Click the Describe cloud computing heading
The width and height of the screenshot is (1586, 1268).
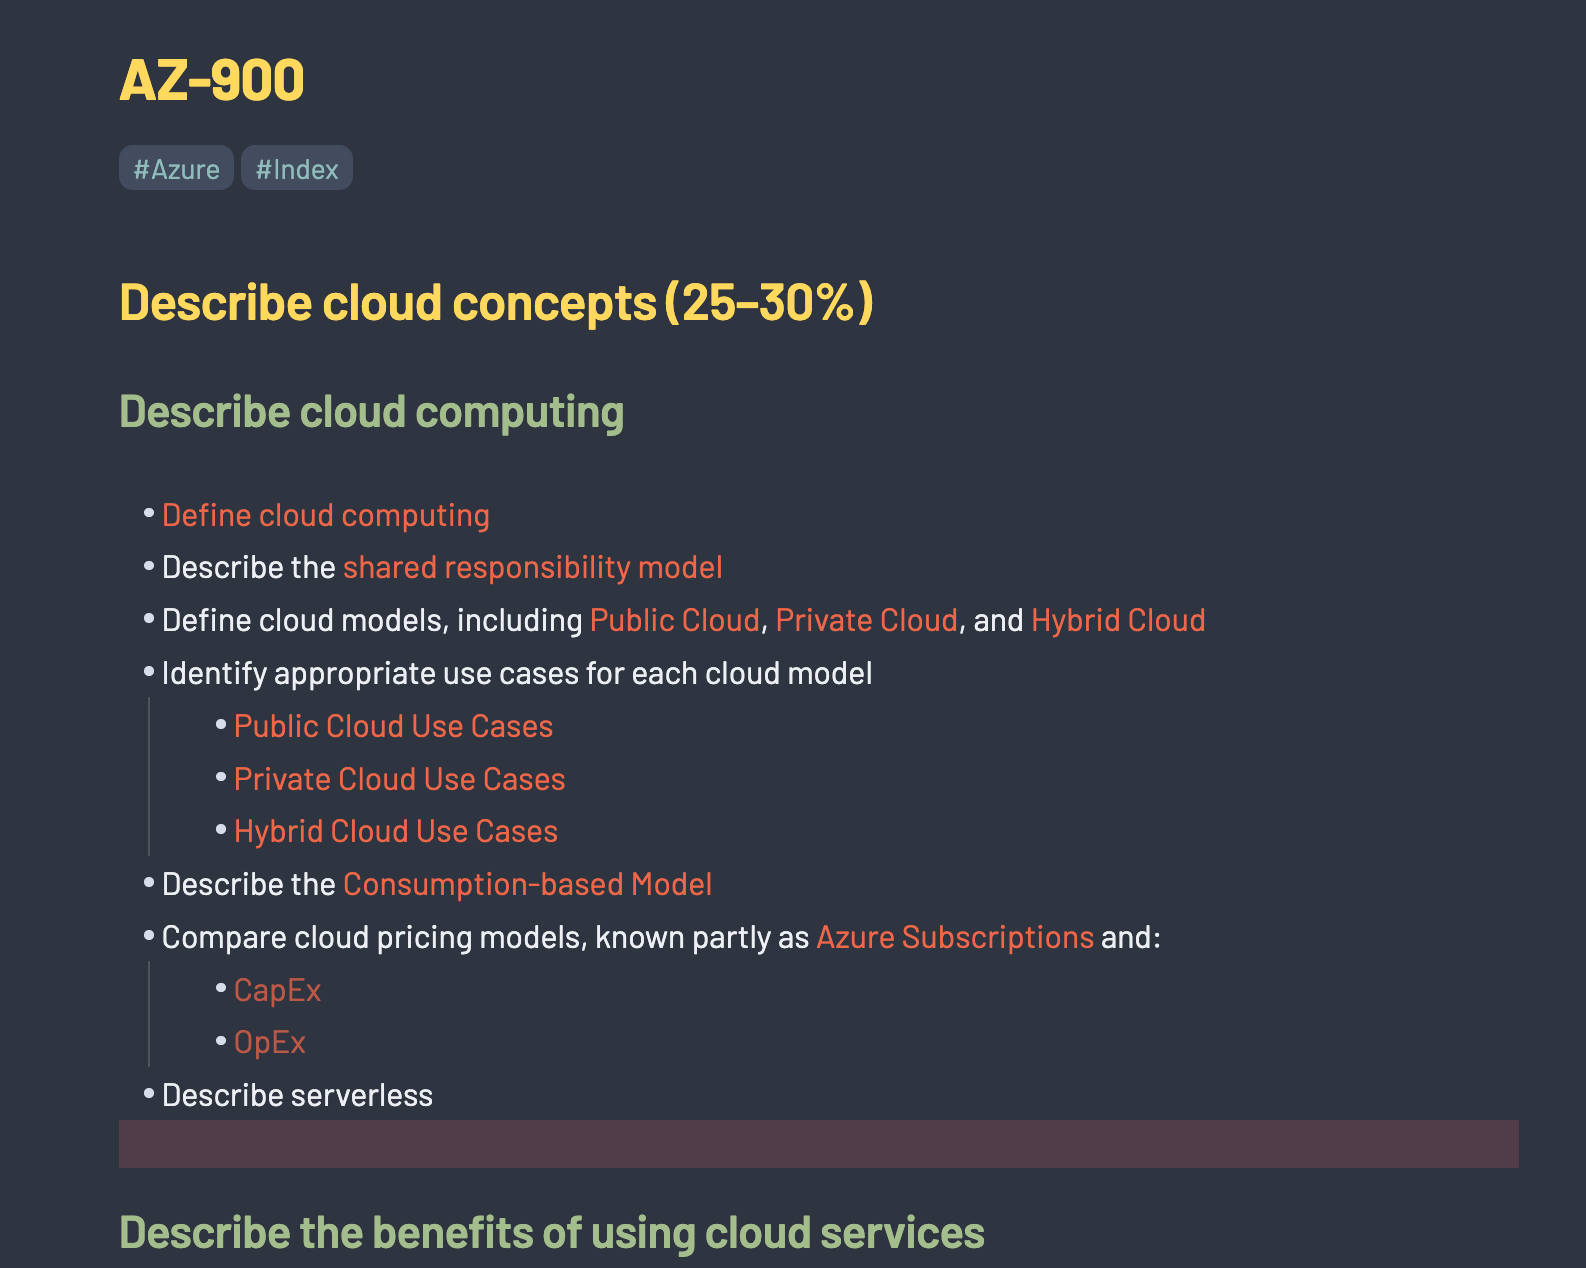click(x=372, y=412)
